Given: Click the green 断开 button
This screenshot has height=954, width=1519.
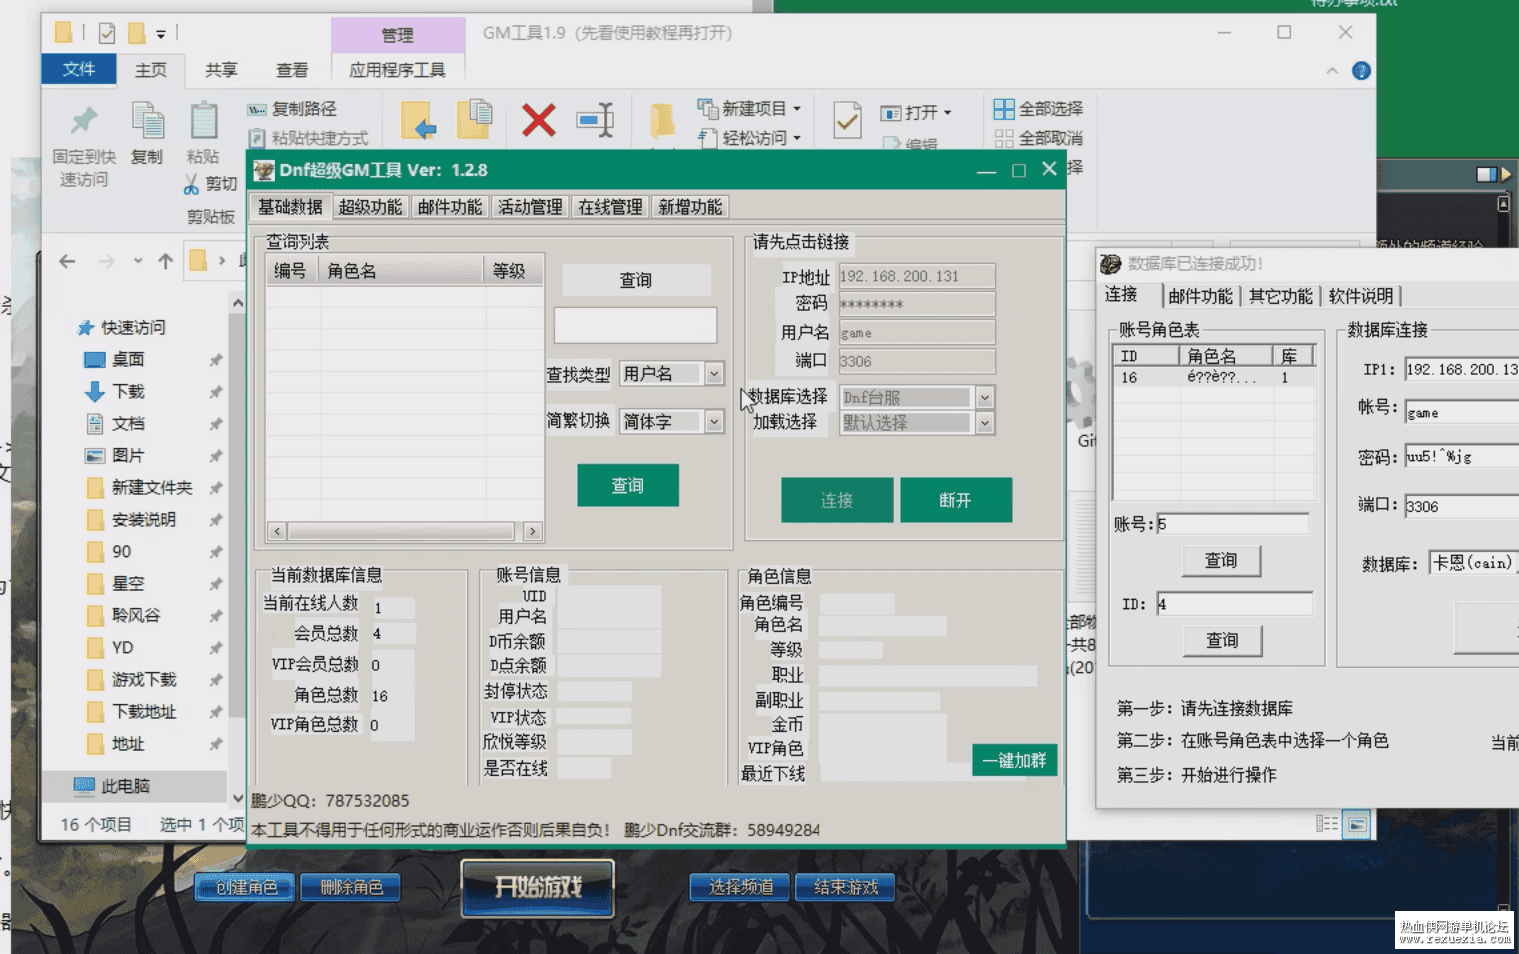Looking at the screenshot, I should point(956,500).
